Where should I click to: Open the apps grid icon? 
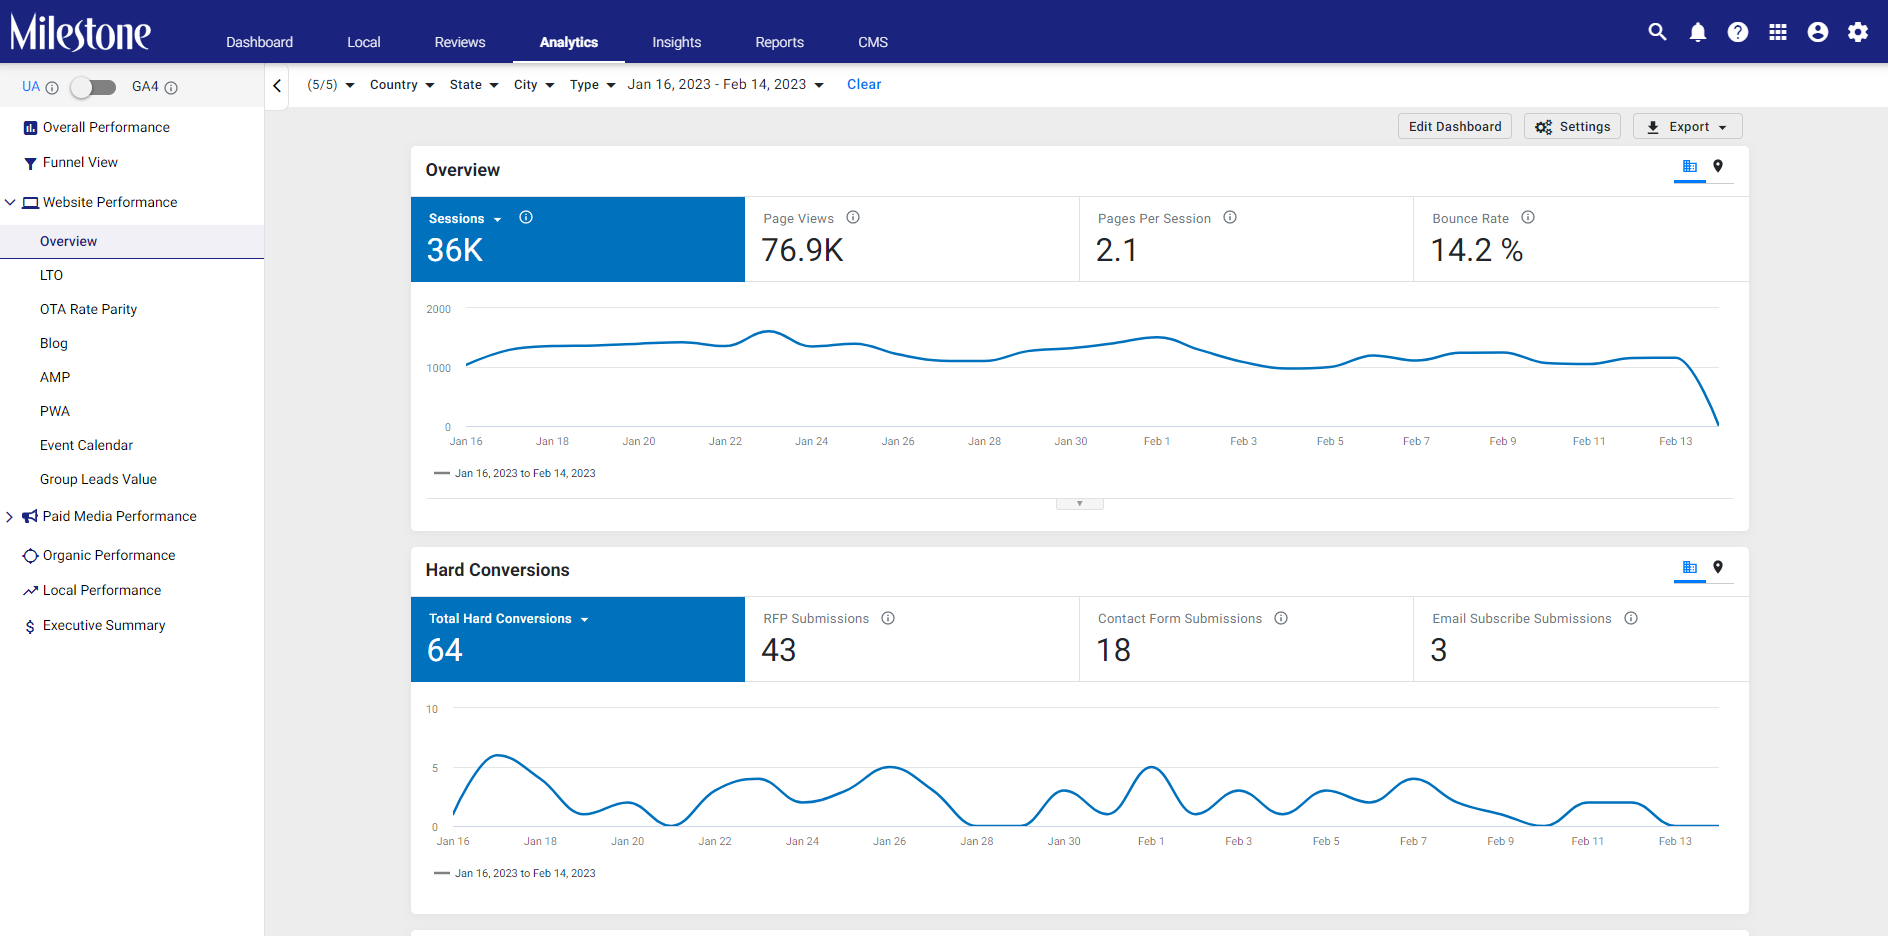pos(1778,32)
